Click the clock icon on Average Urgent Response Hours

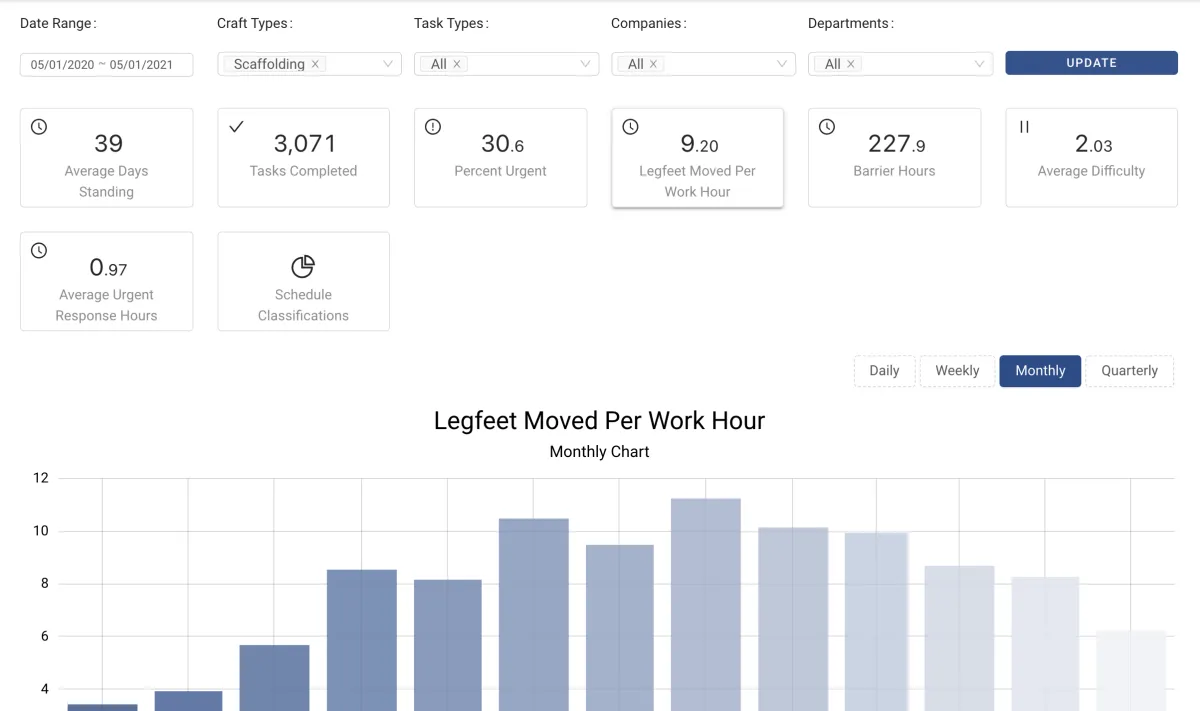38,251
